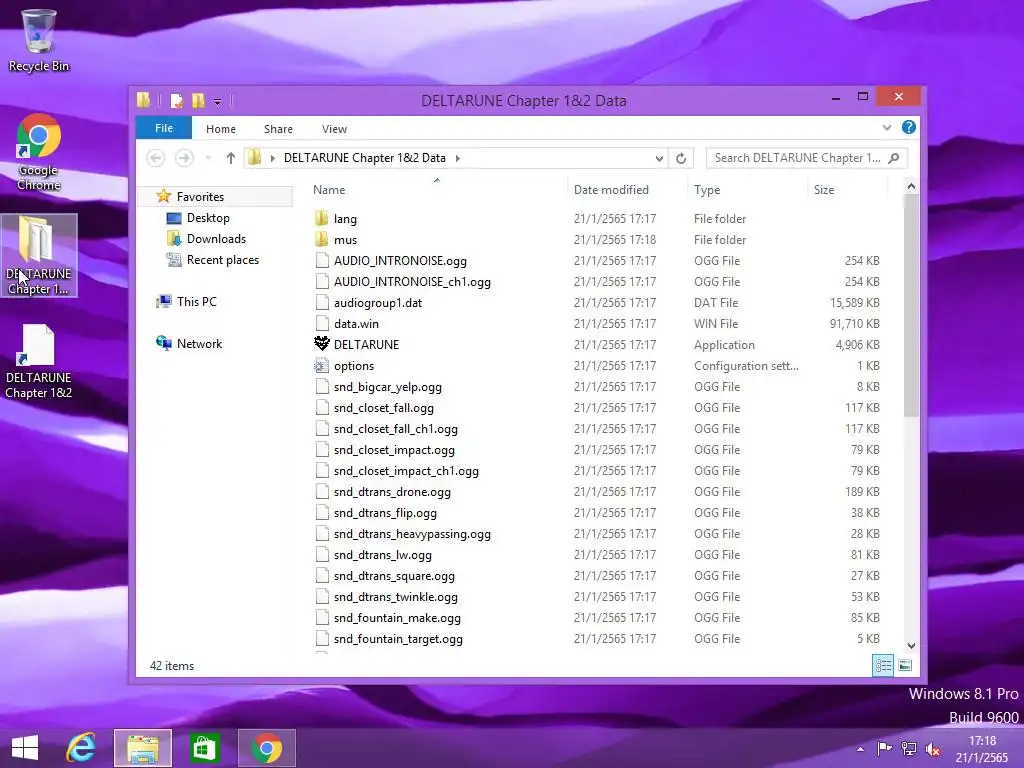The height and width of the screenshot is (768, 1024).
Task: Switch to Large icons view via status bar icon
Action: coord(904,665)
